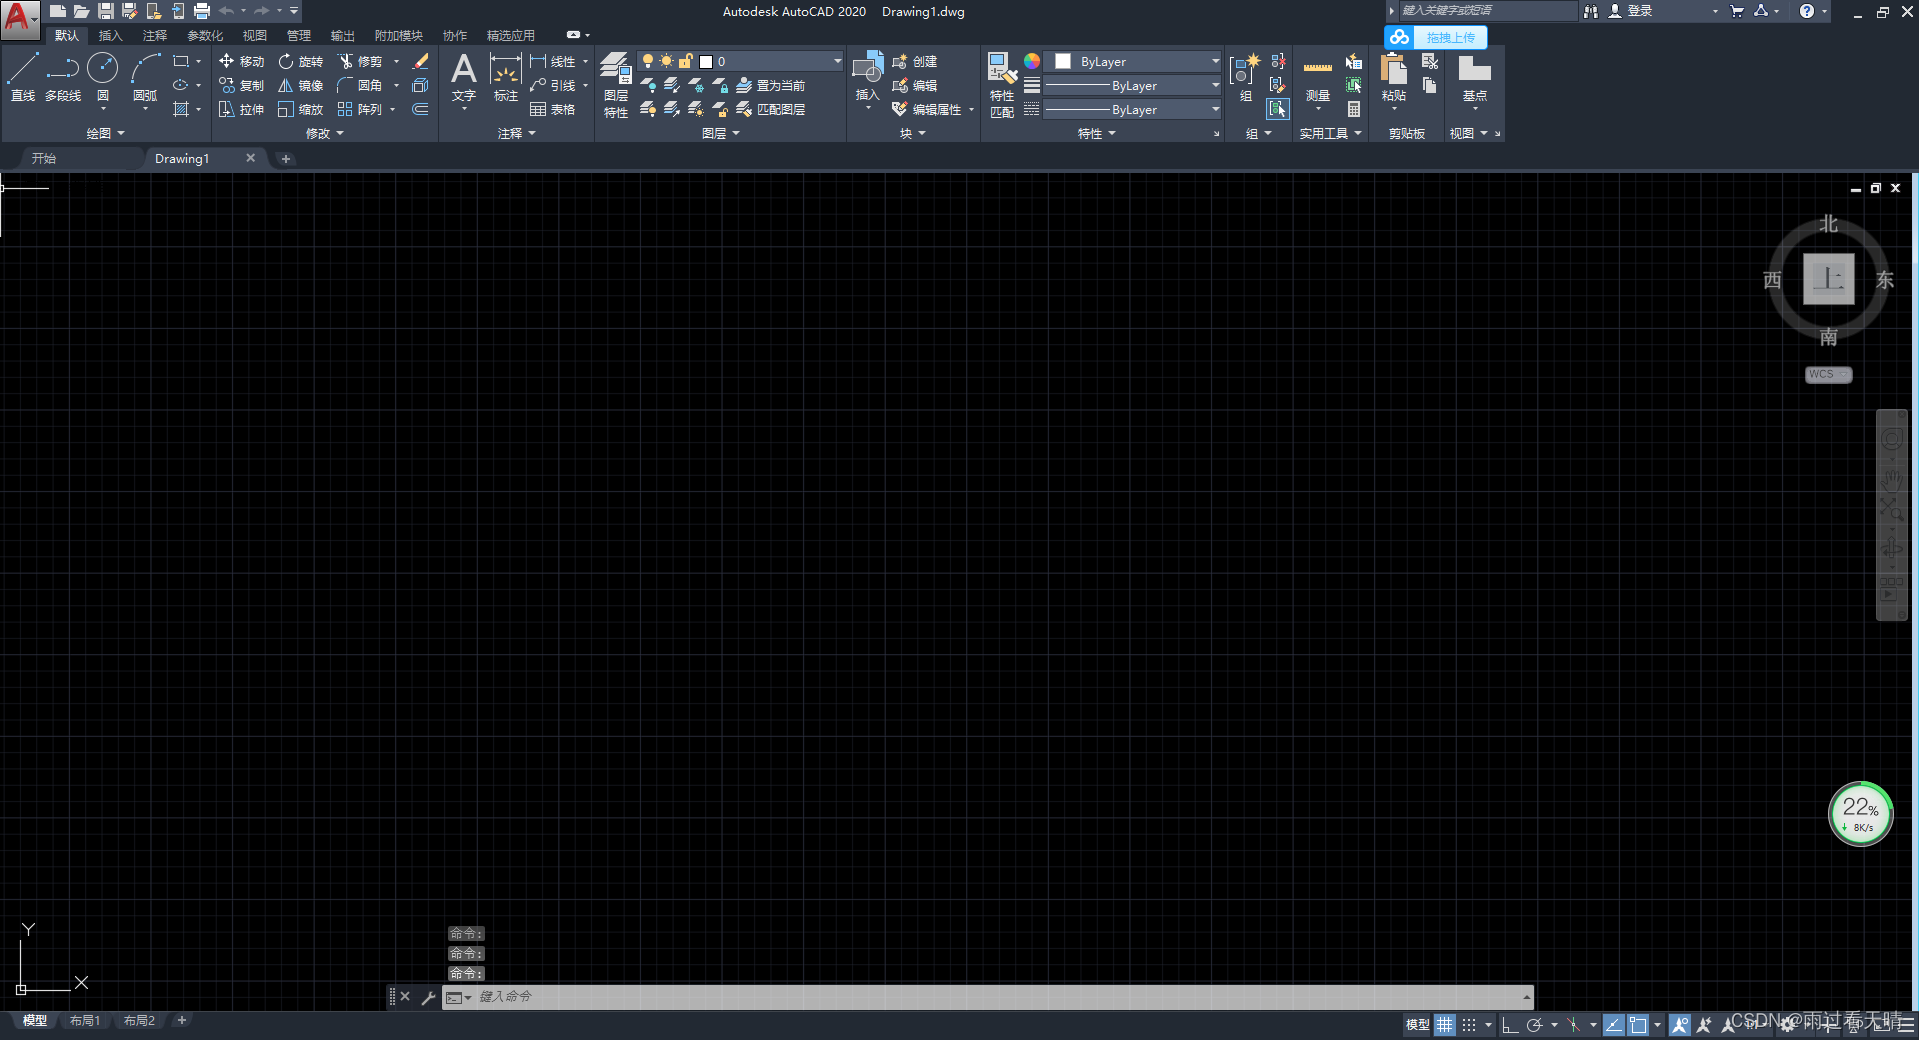Click the 拉伸 (Stretch) tool

pos(241,109)
